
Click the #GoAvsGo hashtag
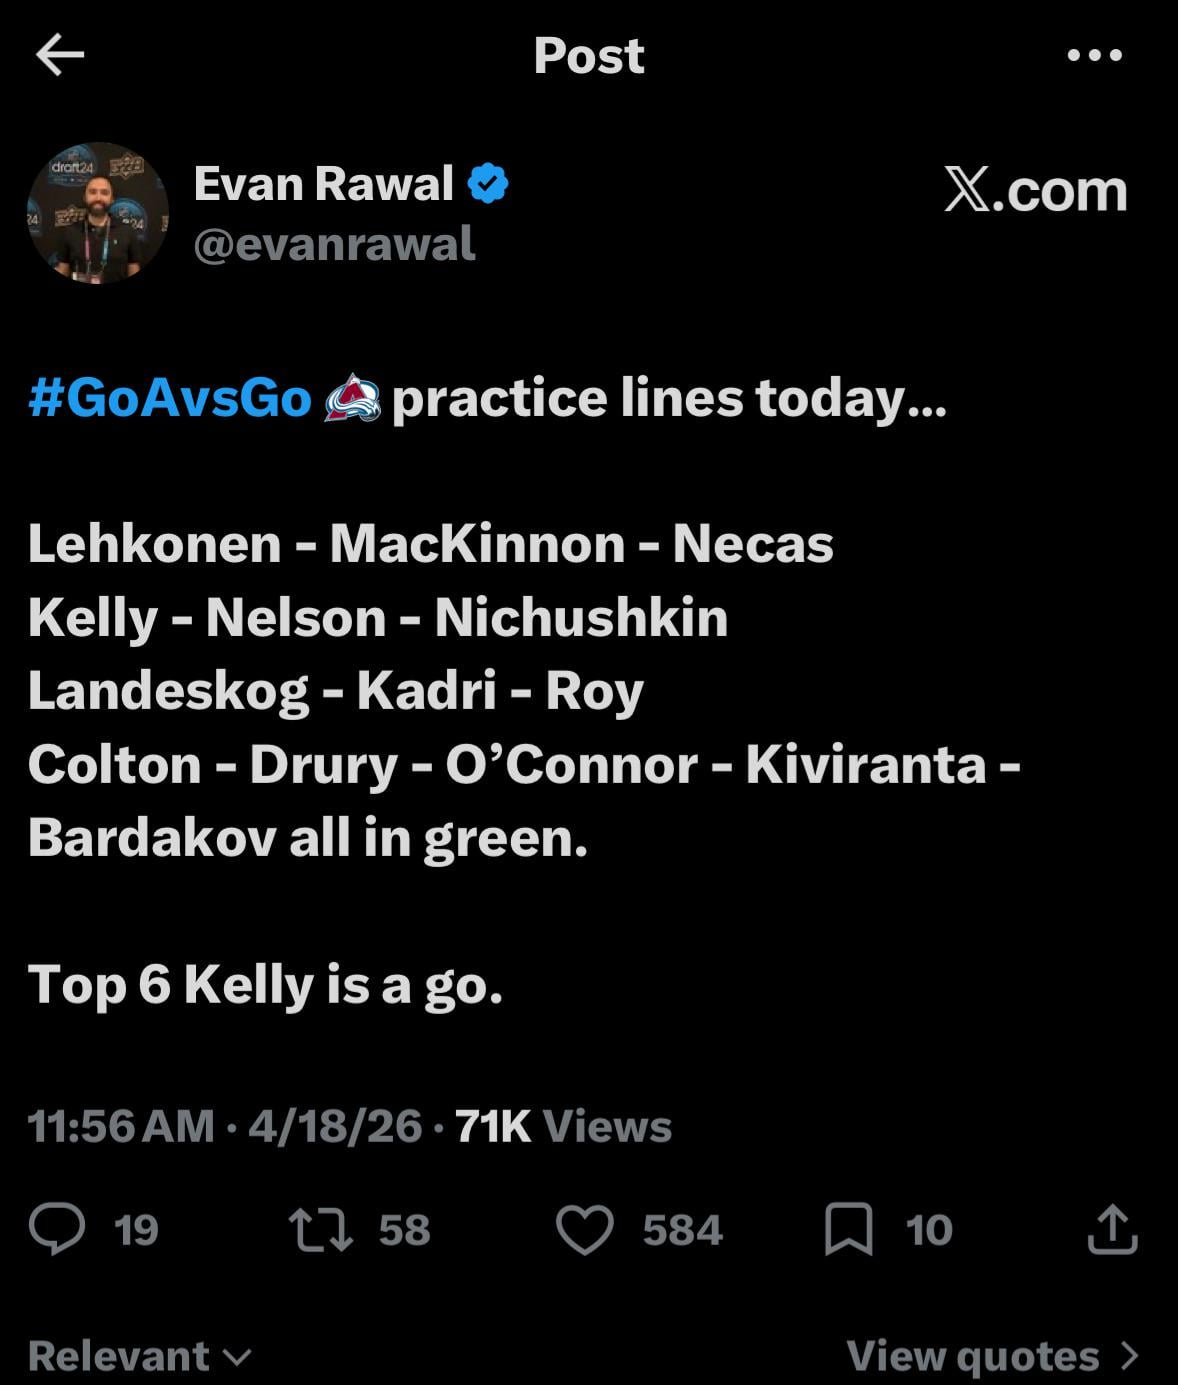point(170,398)
